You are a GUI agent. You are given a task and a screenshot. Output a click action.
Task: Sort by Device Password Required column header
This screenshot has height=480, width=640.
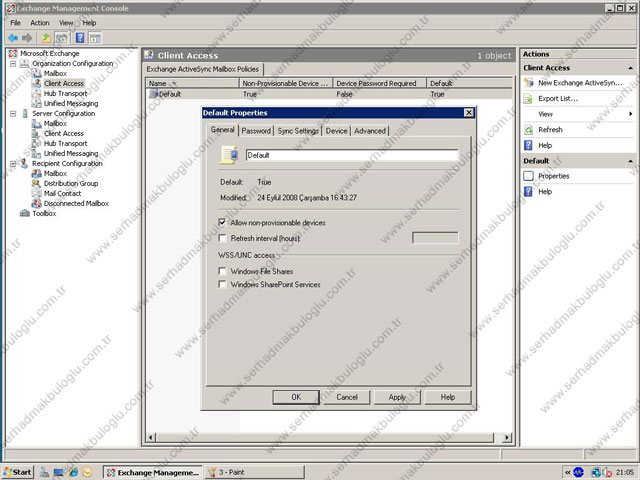(380, 83)
